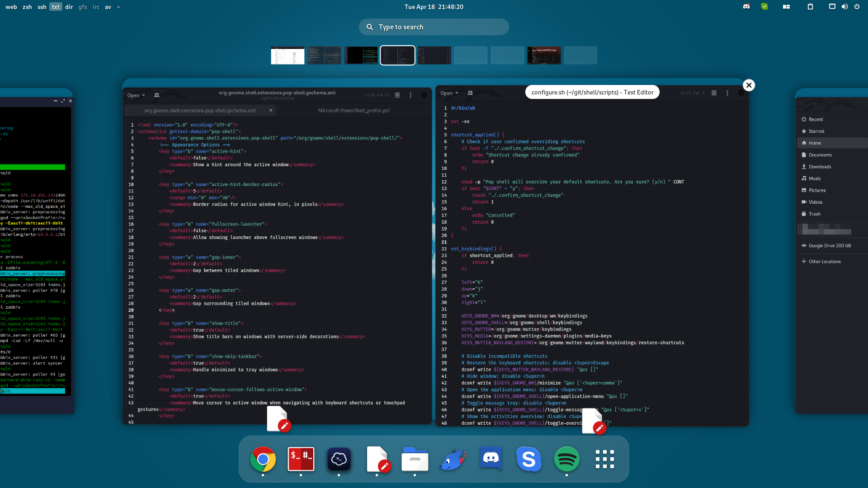
Task: Click save icon in configure.sh editor header
Action: pyautogui.click(x=714, y=93)
